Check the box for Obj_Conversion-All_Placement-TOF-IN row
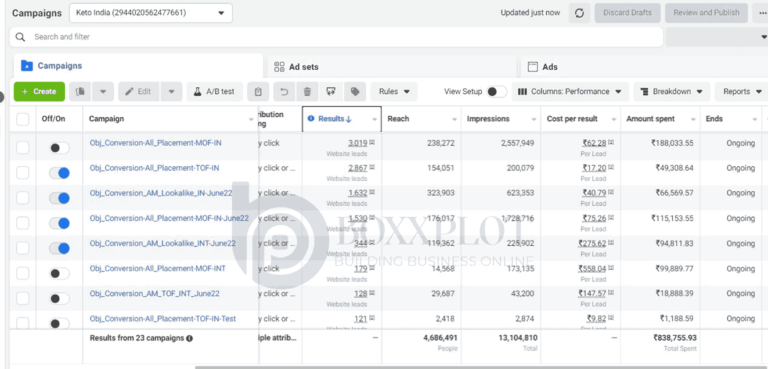The width and height of the screenshot is (768, 369). (x=23, y=172)
